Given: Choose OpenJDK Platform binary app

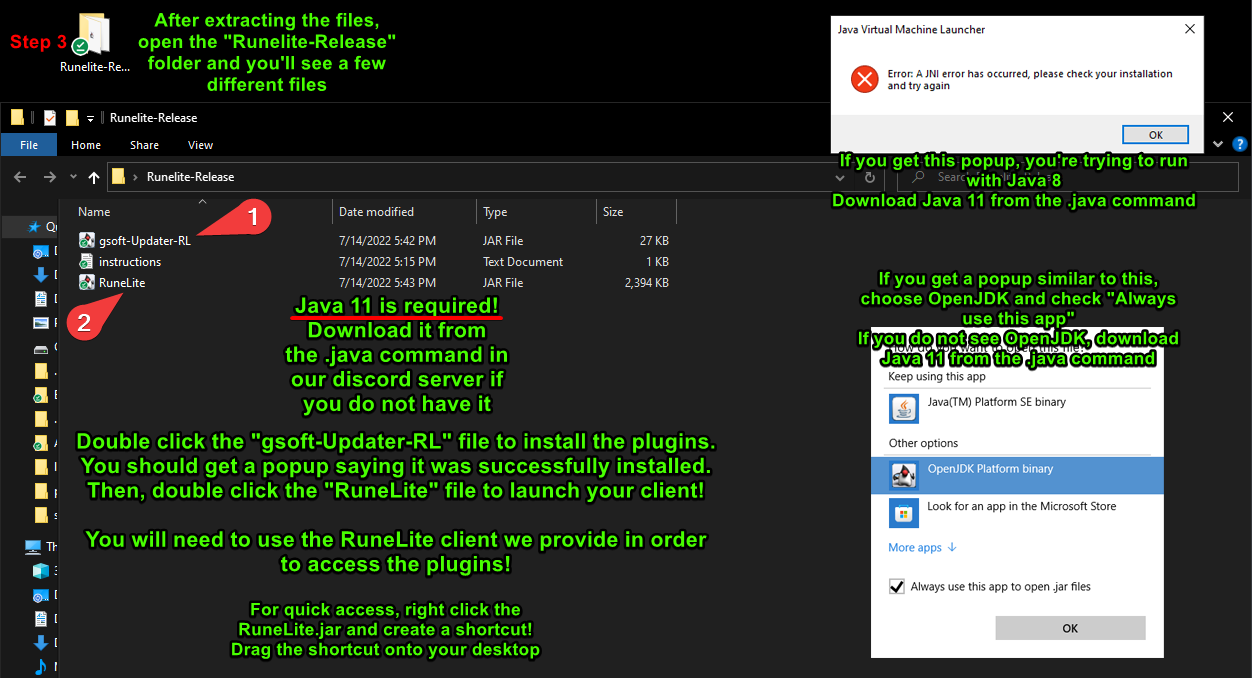Looking at the screenshot, I should pos(1017,475).
